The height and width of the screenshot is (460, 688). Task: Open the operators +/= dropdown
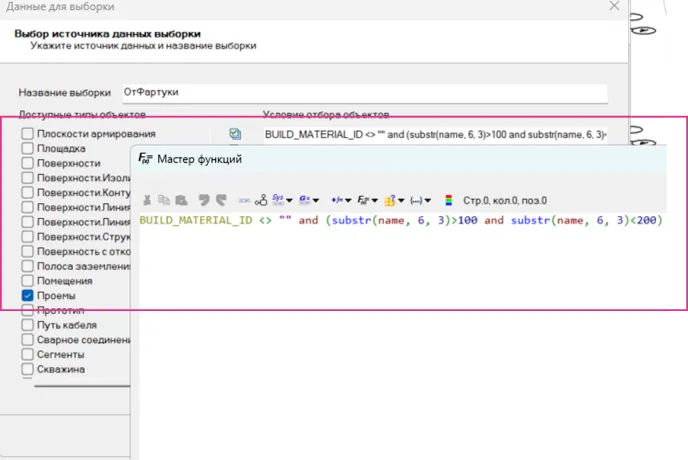coord(338,200)
